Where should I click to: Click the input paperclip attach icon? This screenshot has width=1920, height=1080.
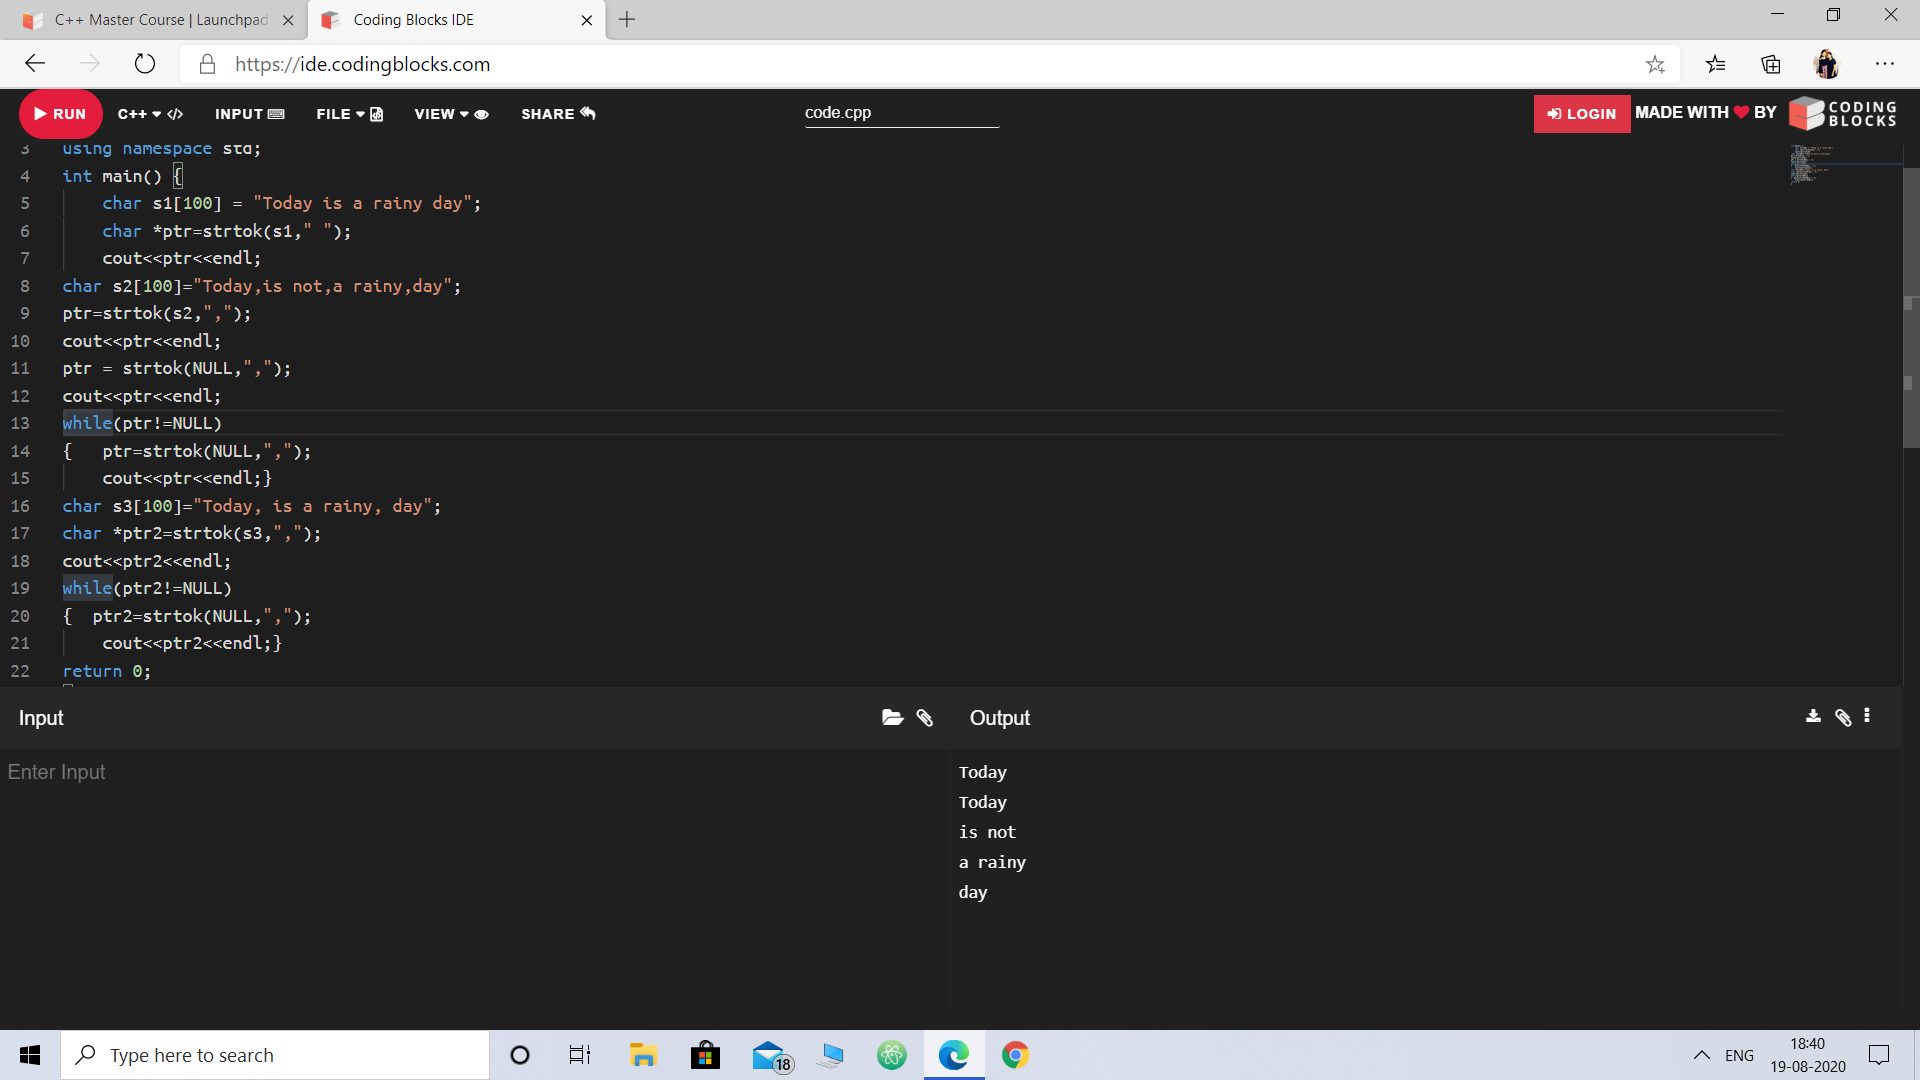[925, 718]
